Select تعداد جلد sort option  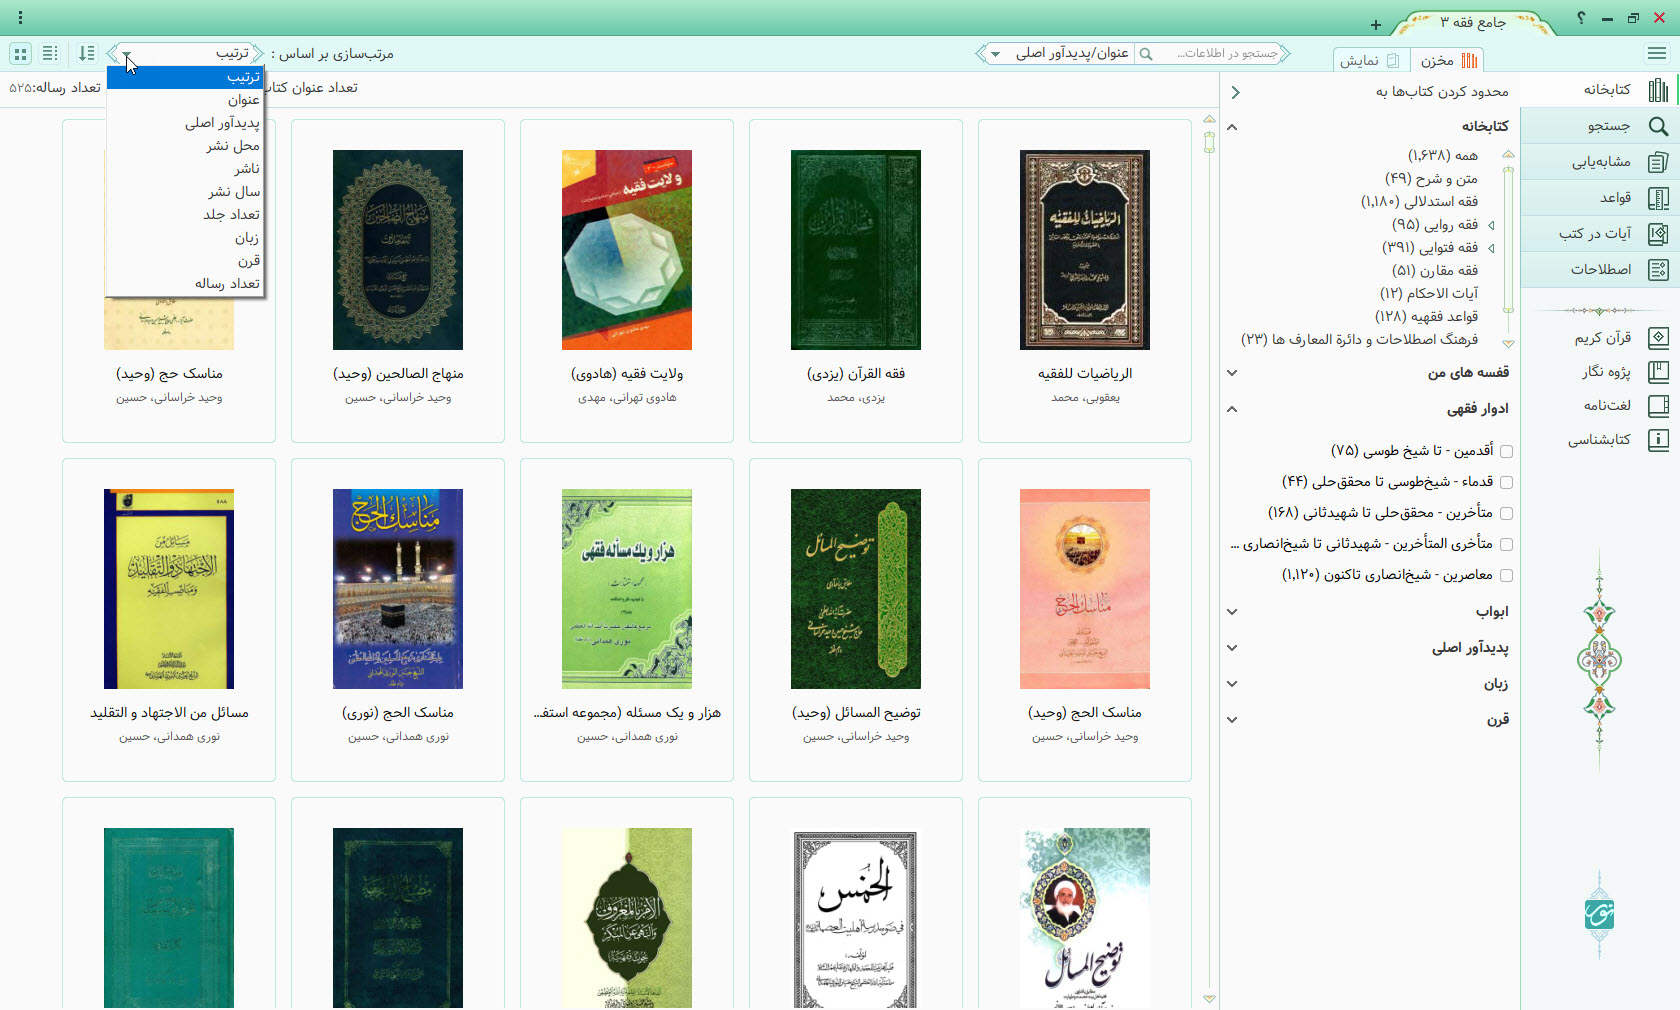185,215
